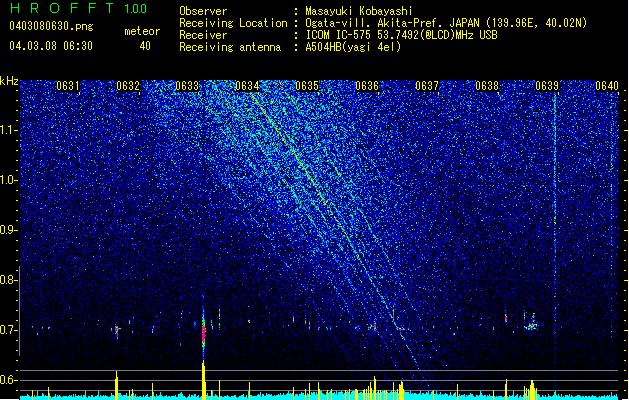
Task: Click the 0640 time marker
Action: click(x=607, y=86)
